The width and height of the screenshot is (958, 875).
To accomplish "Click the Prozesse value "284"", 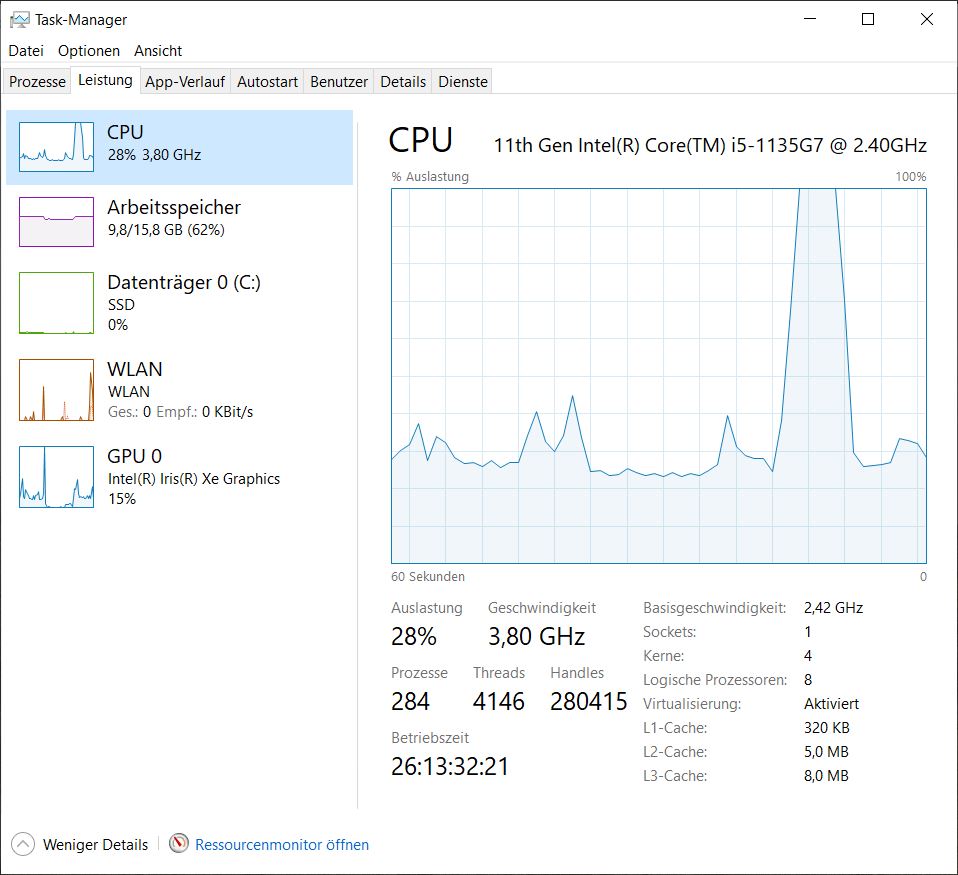I will point(410,701).
